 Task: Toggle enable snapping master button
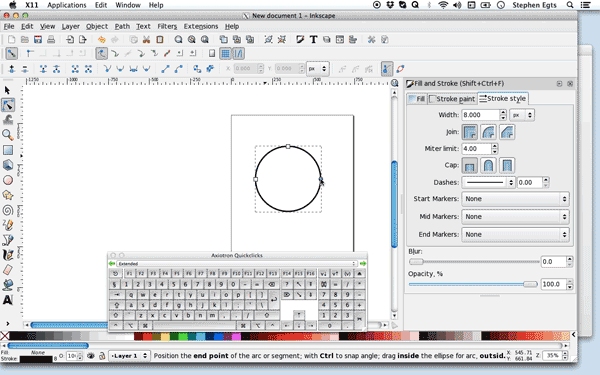tap(11, 54)
